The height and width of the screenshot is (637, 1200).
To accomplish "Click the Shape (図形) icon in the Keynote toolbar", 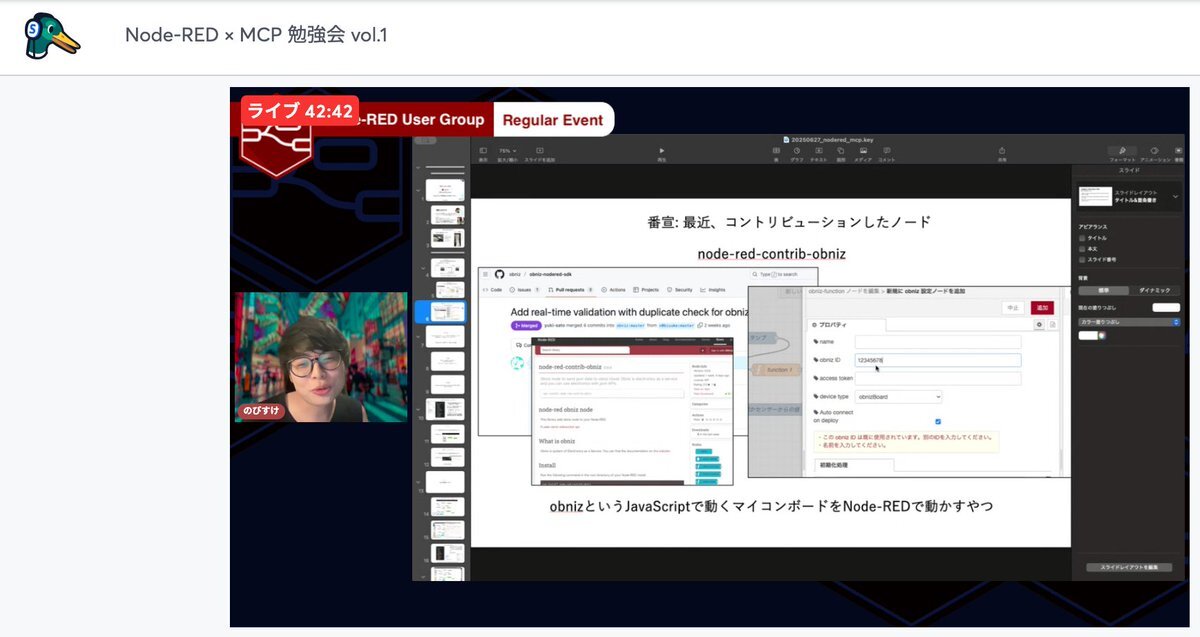I will coord(841,151).
